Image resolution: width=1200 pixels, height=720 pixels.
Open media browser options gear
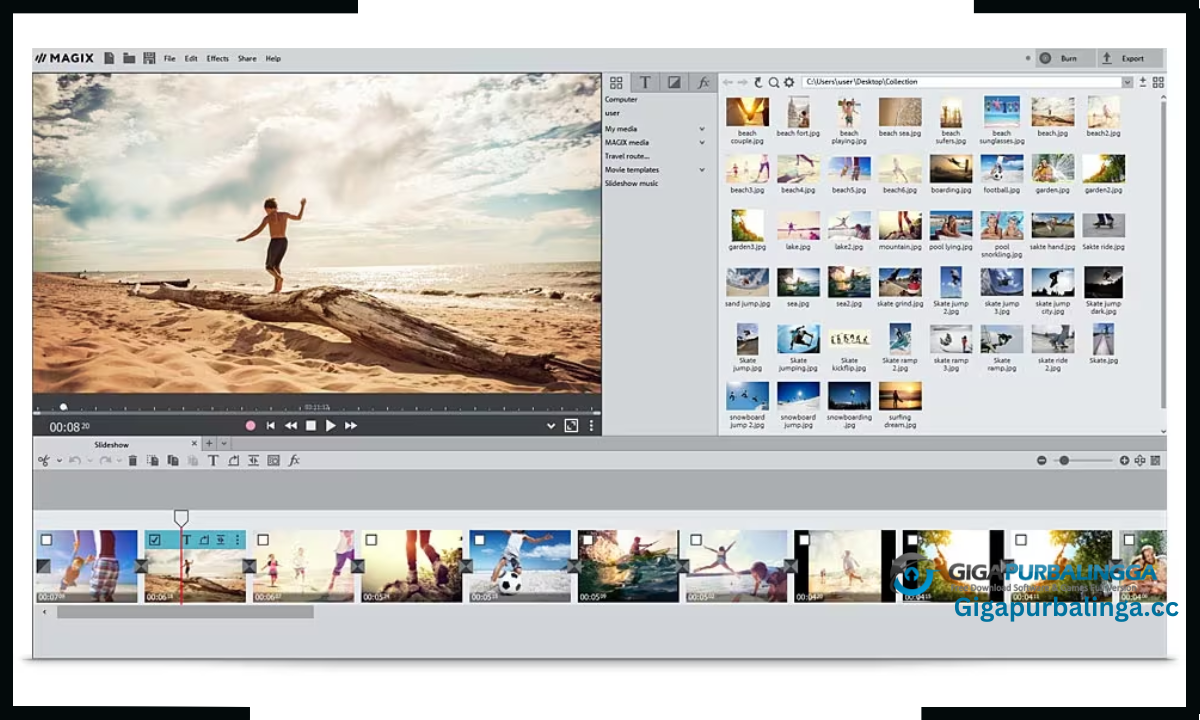point(789,82)
